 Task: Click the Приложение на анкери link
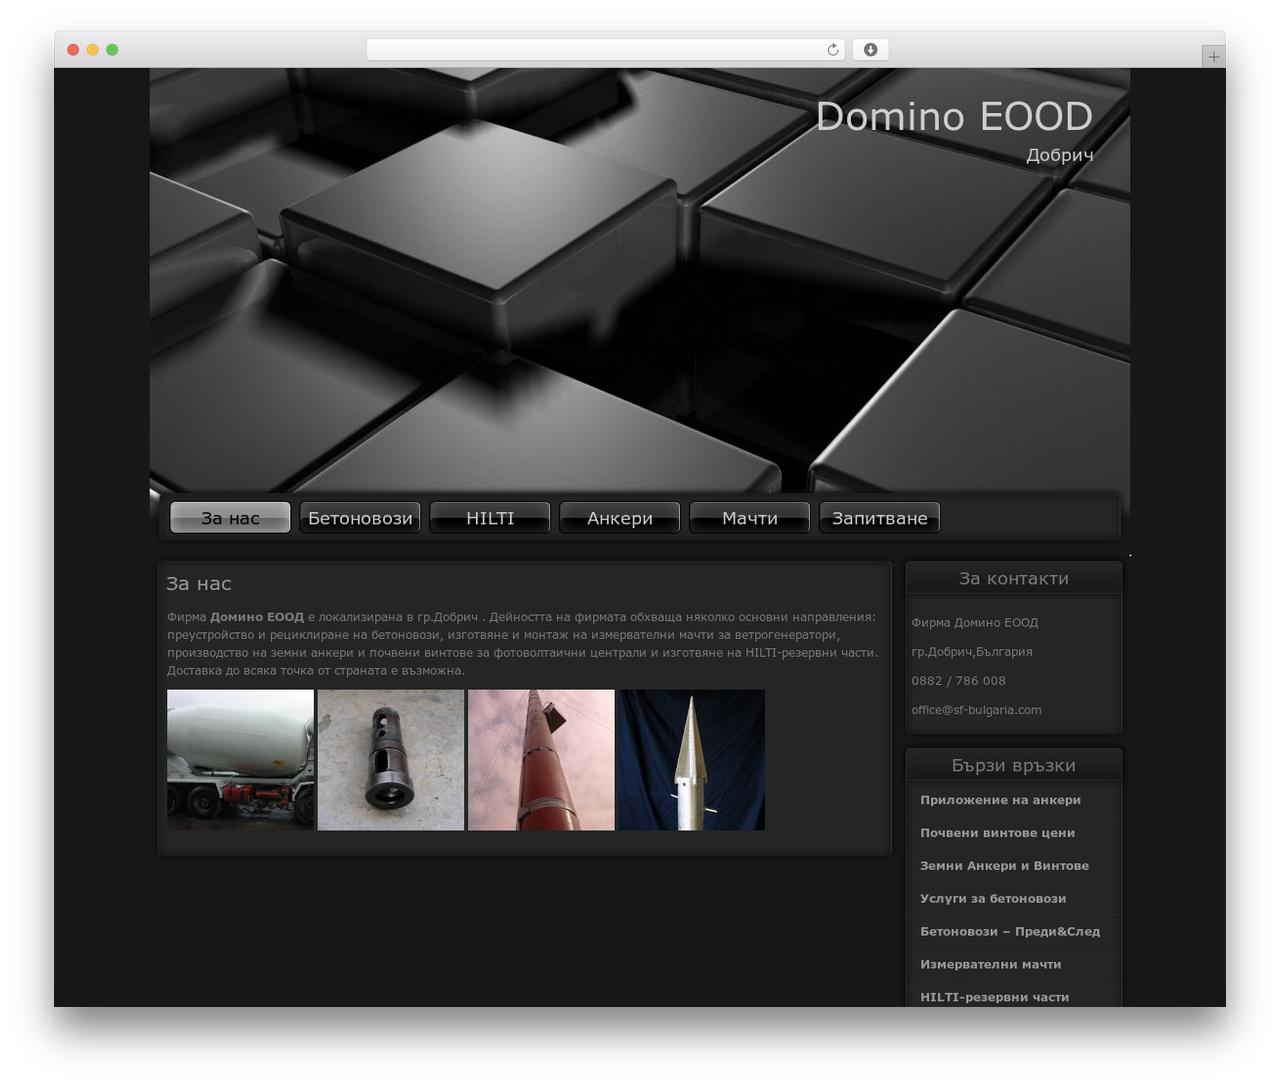click(1000, 800)
